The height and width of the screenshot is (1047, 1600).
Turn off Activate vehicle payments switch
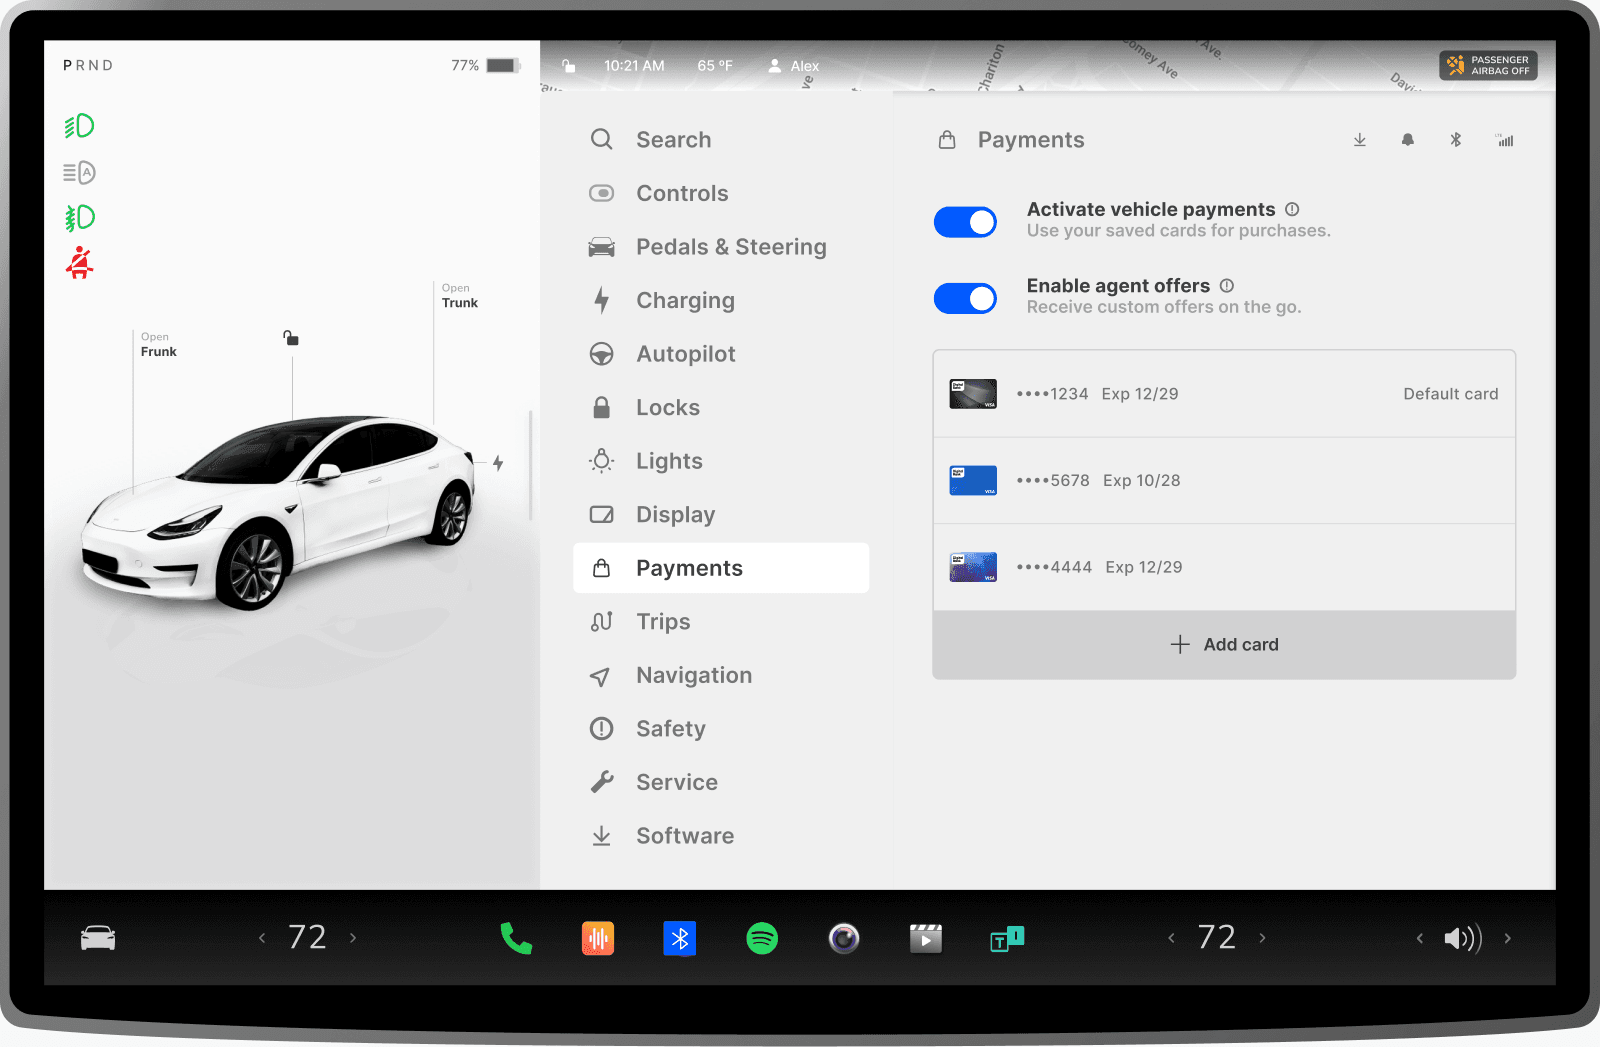[x=965, y=222]
